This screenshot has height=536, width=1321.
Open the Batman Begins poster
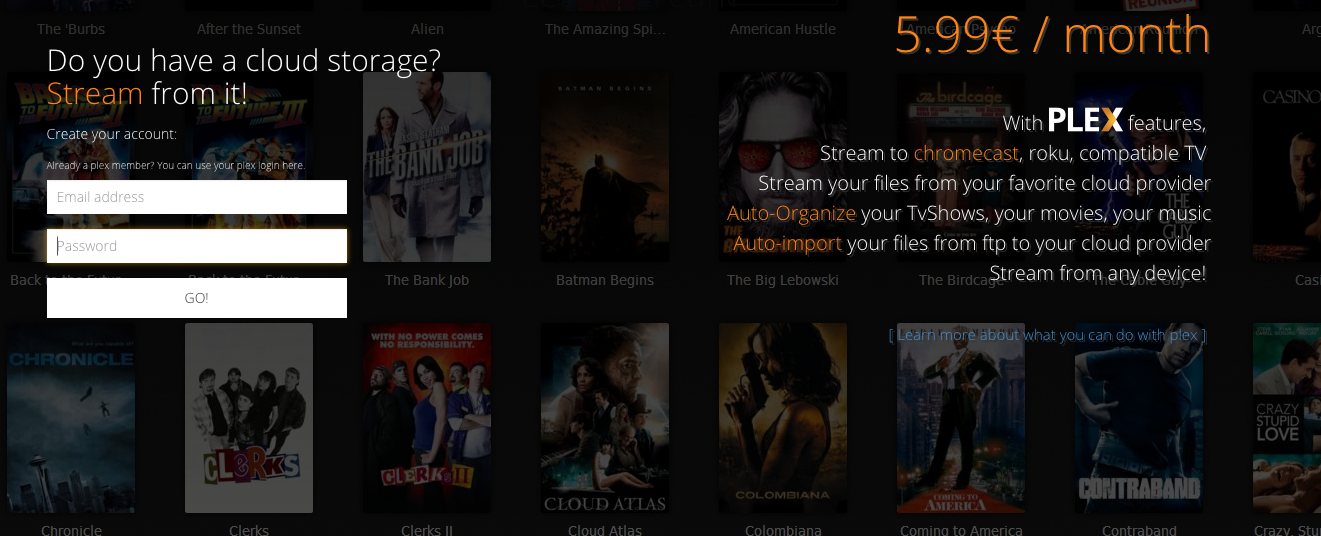tap(604, 166)
